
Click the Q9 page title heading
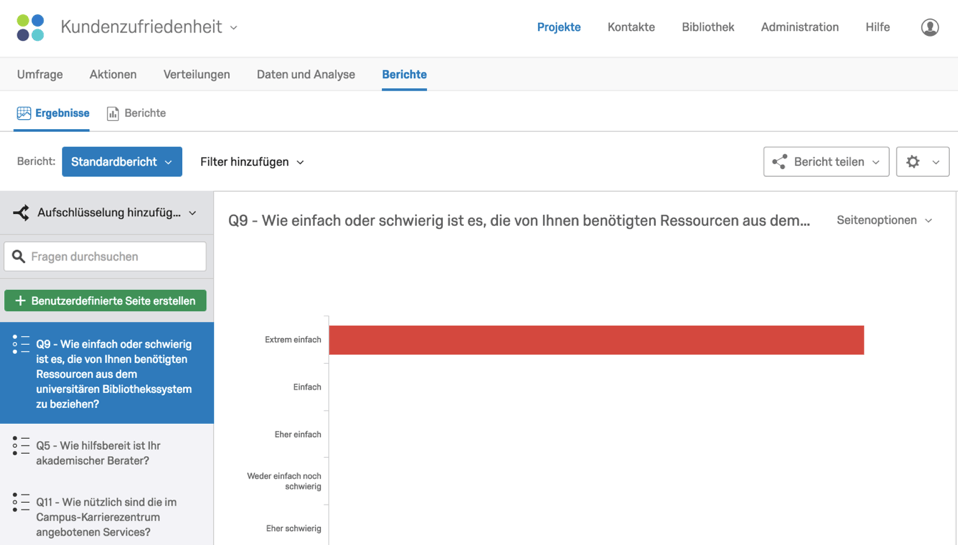519,221
